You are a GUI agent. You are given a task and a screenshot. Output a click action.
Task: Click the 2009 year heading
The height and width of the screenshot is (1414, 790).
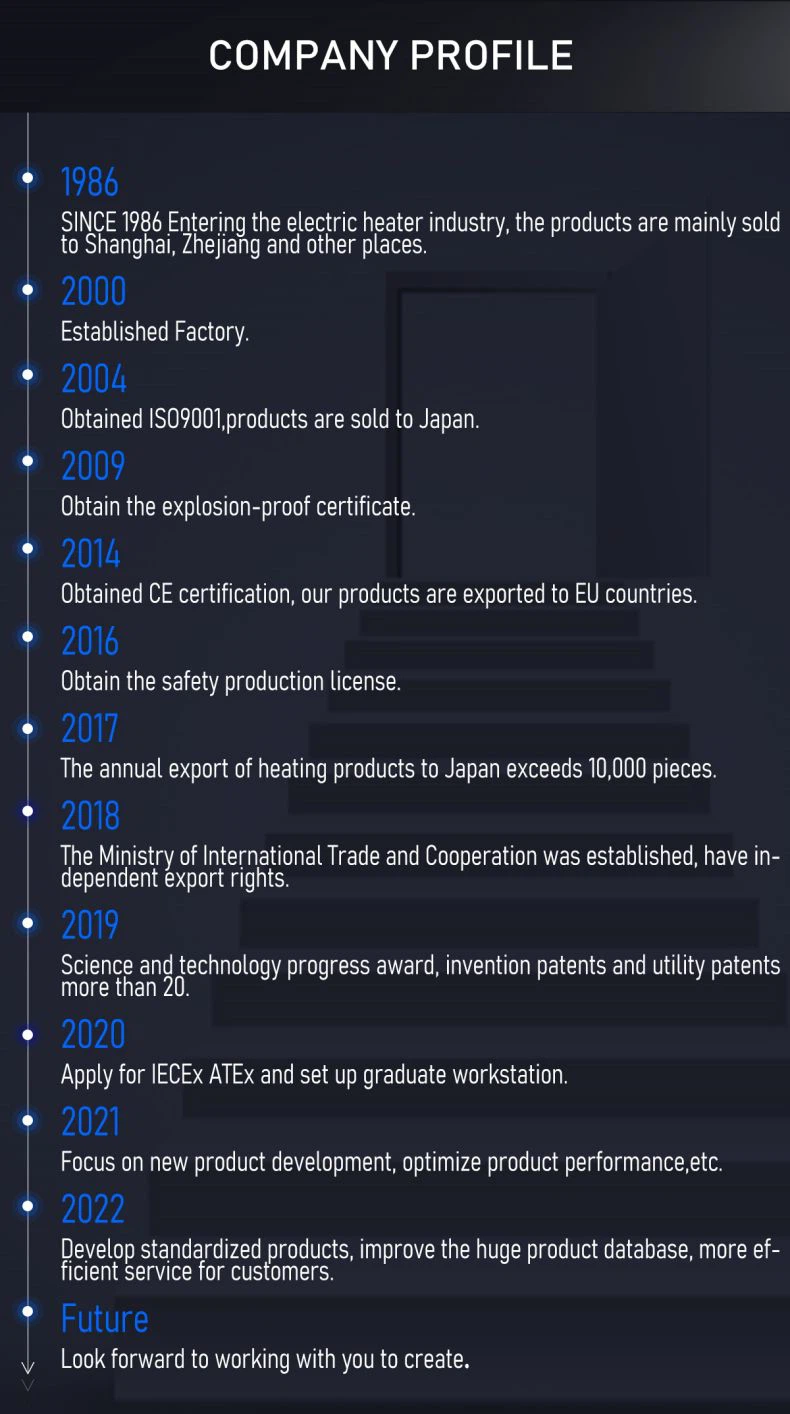[93, 467]
